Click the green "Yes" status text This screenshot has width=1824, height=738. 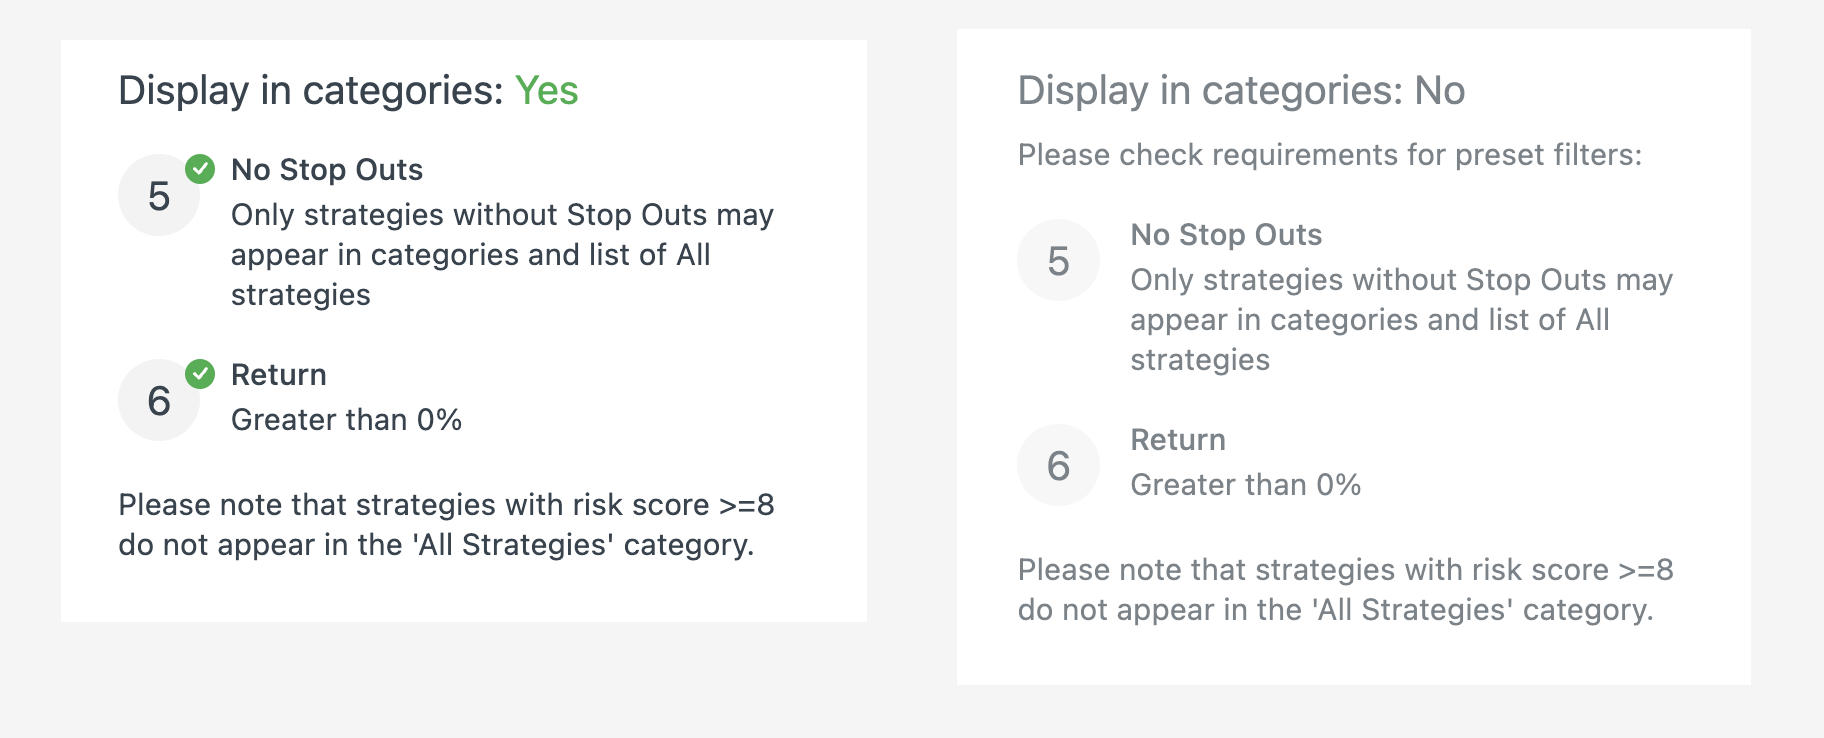[x=546, y=90]
